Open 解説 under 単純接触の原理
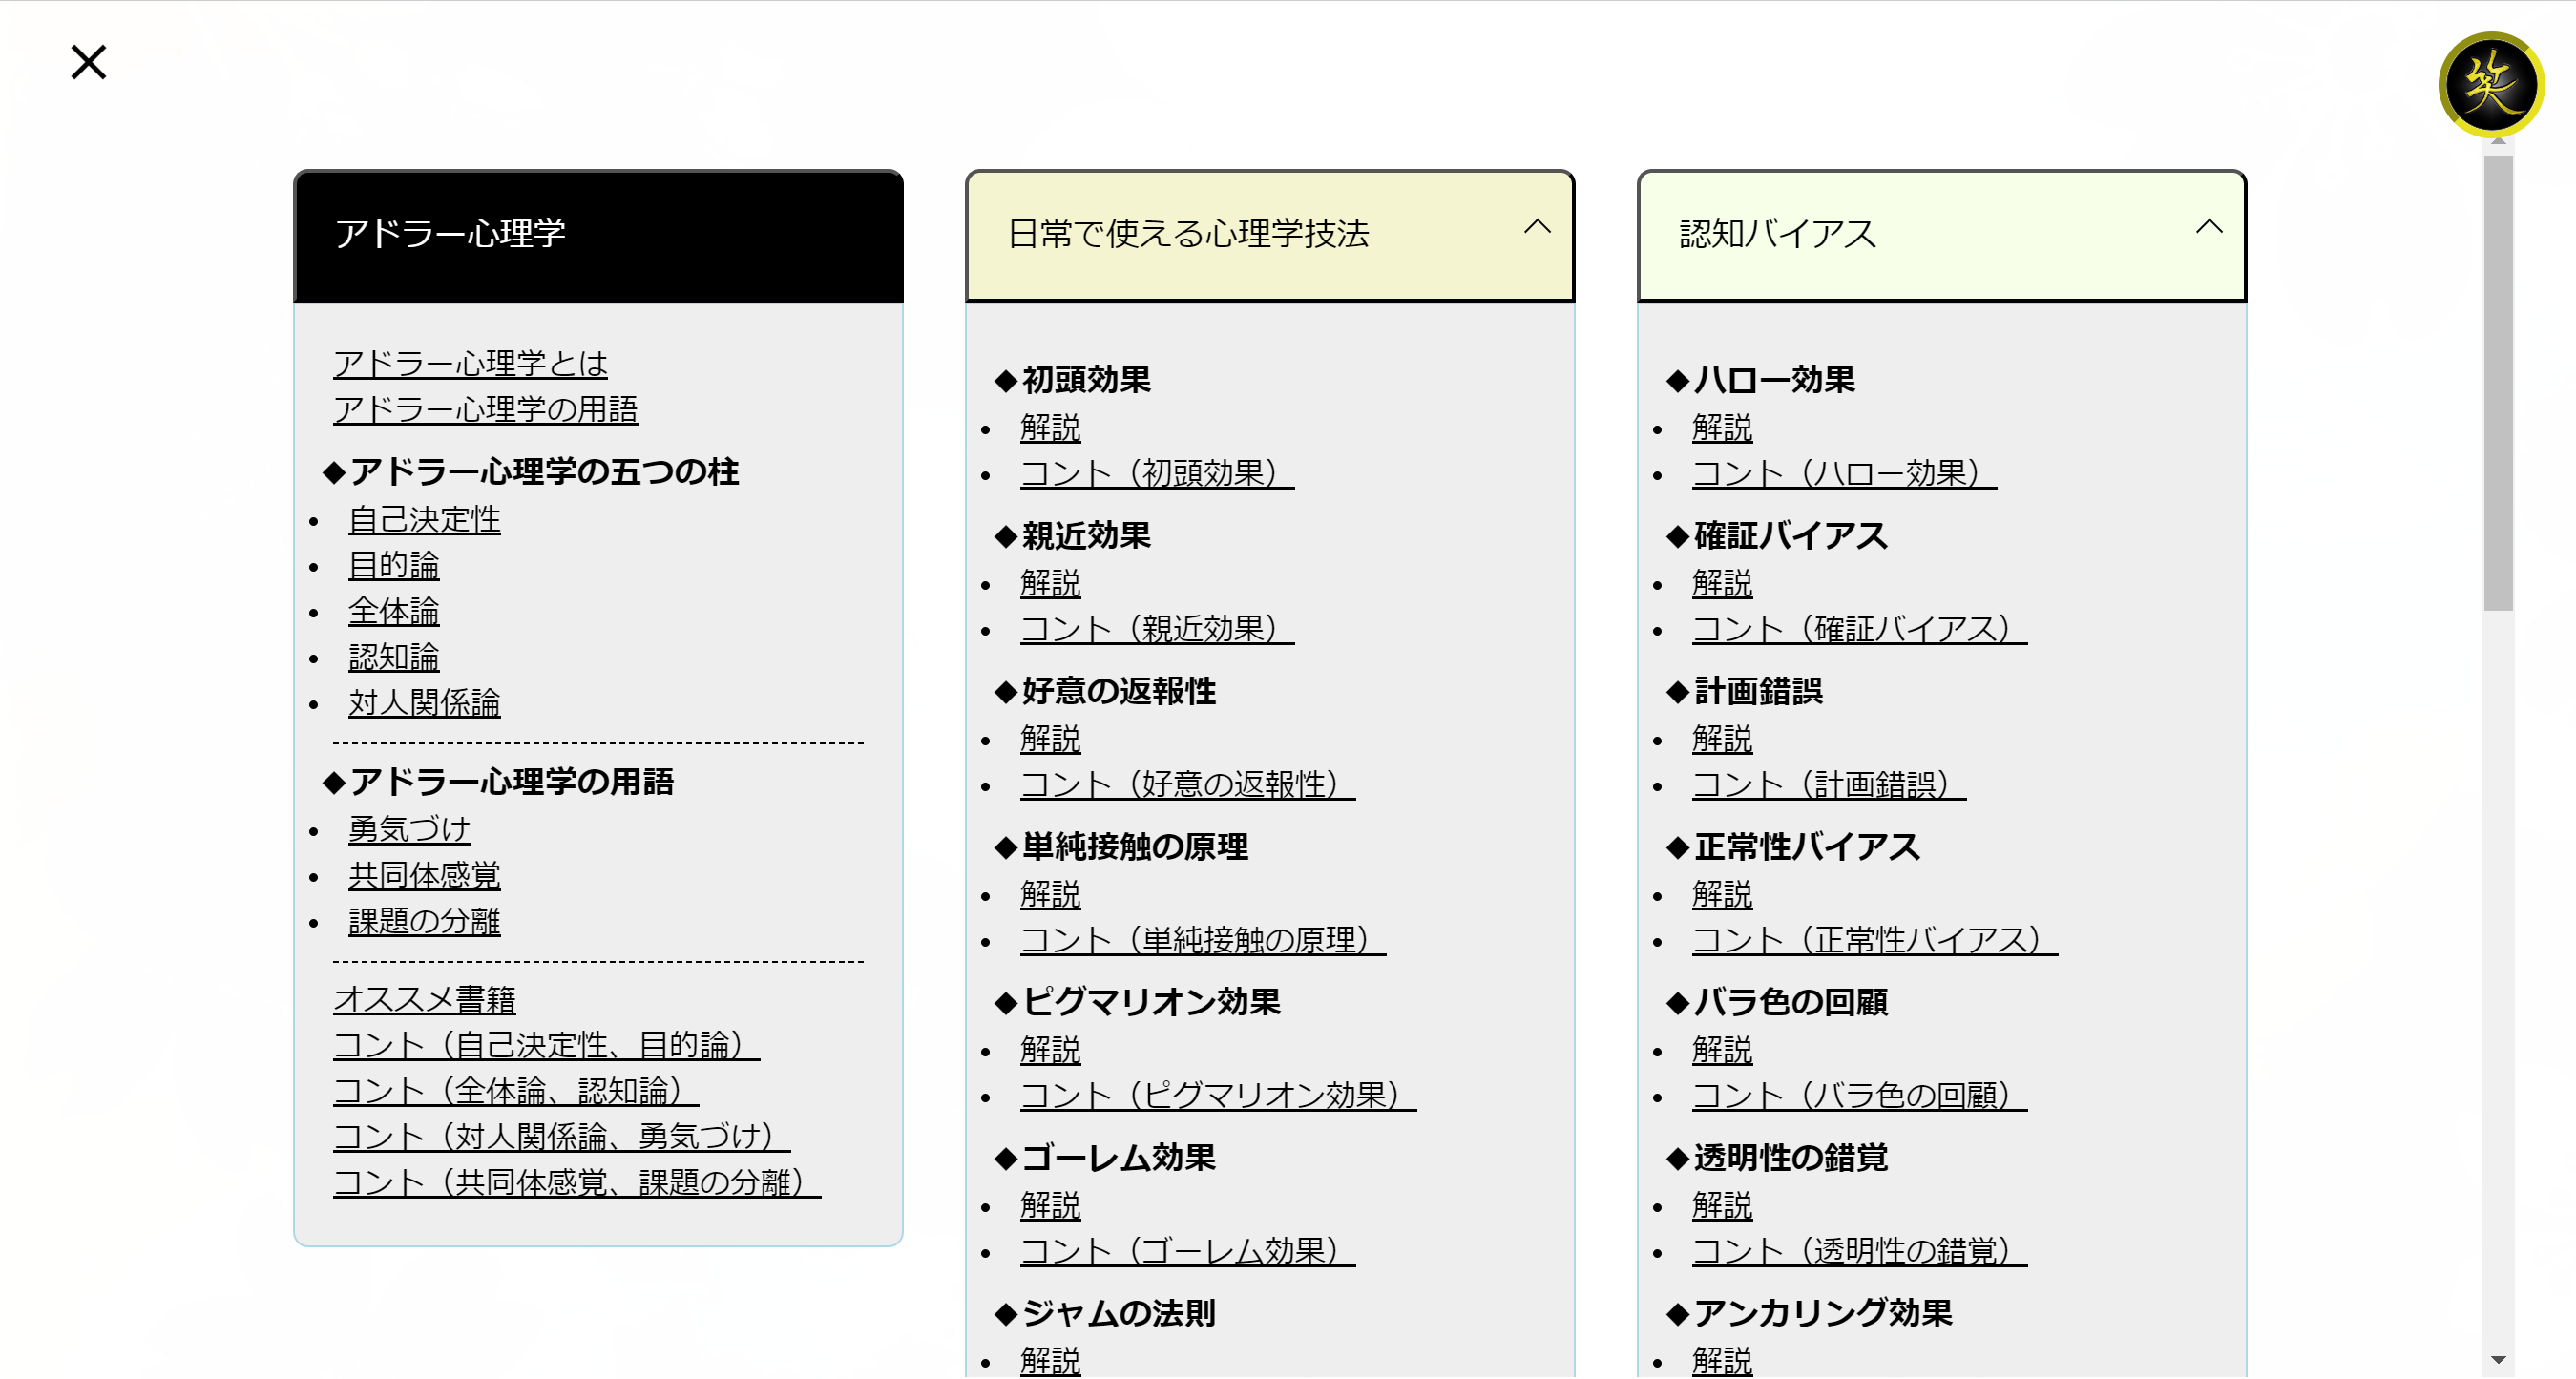 click(x=1050, y=895)
